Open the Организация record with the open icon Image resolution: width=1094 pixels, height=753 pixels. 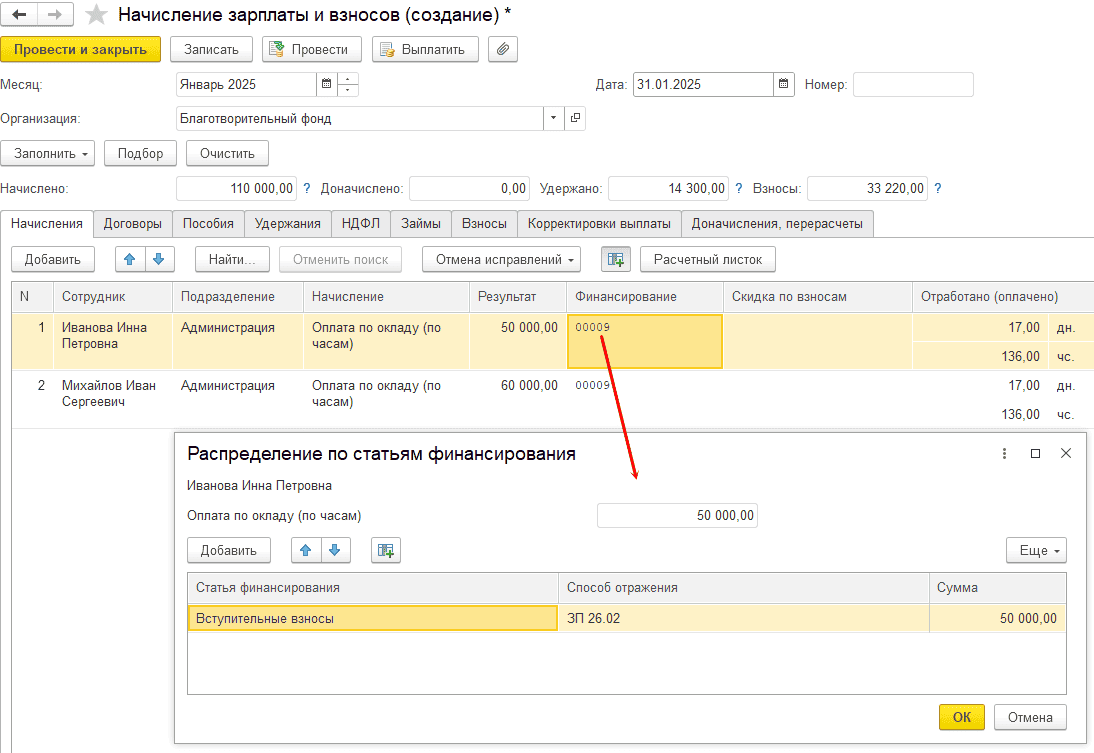[x=575, y=119]
